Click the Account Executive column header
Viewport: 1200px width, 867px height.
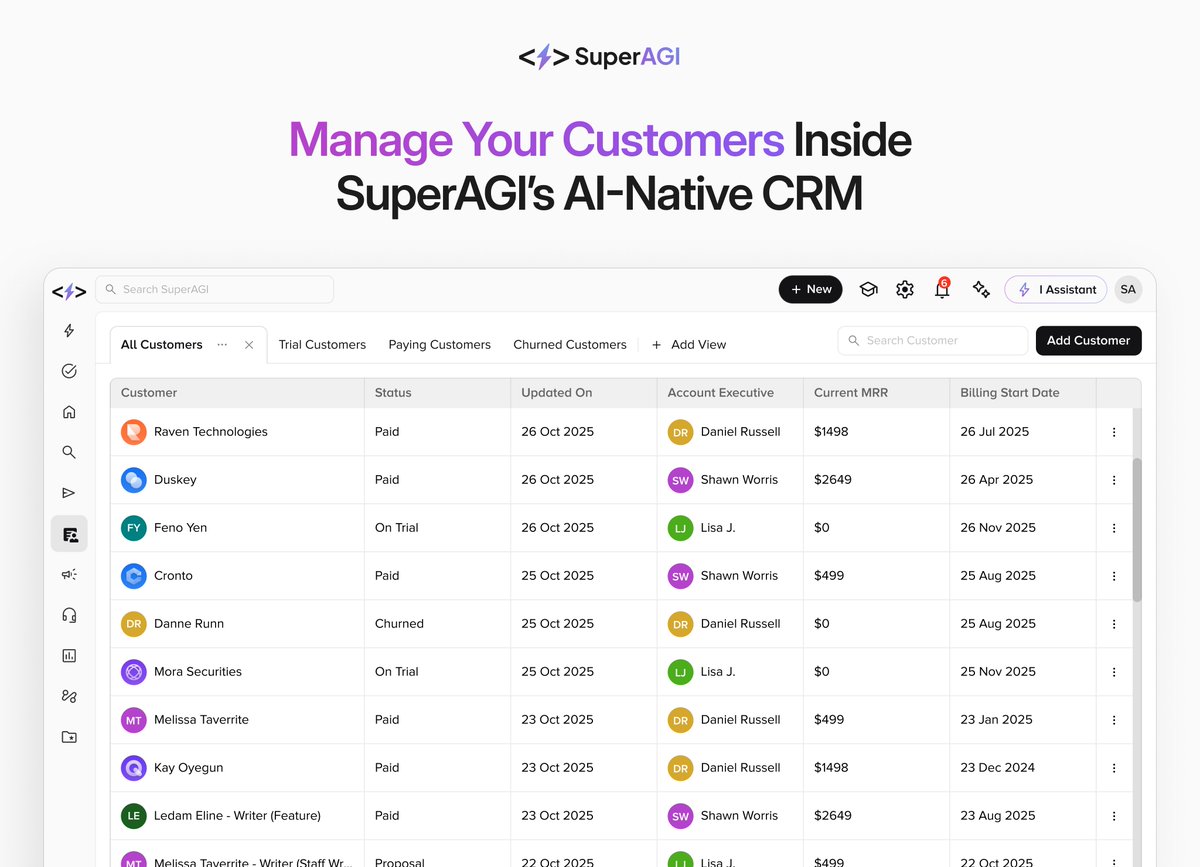point(730,393)
